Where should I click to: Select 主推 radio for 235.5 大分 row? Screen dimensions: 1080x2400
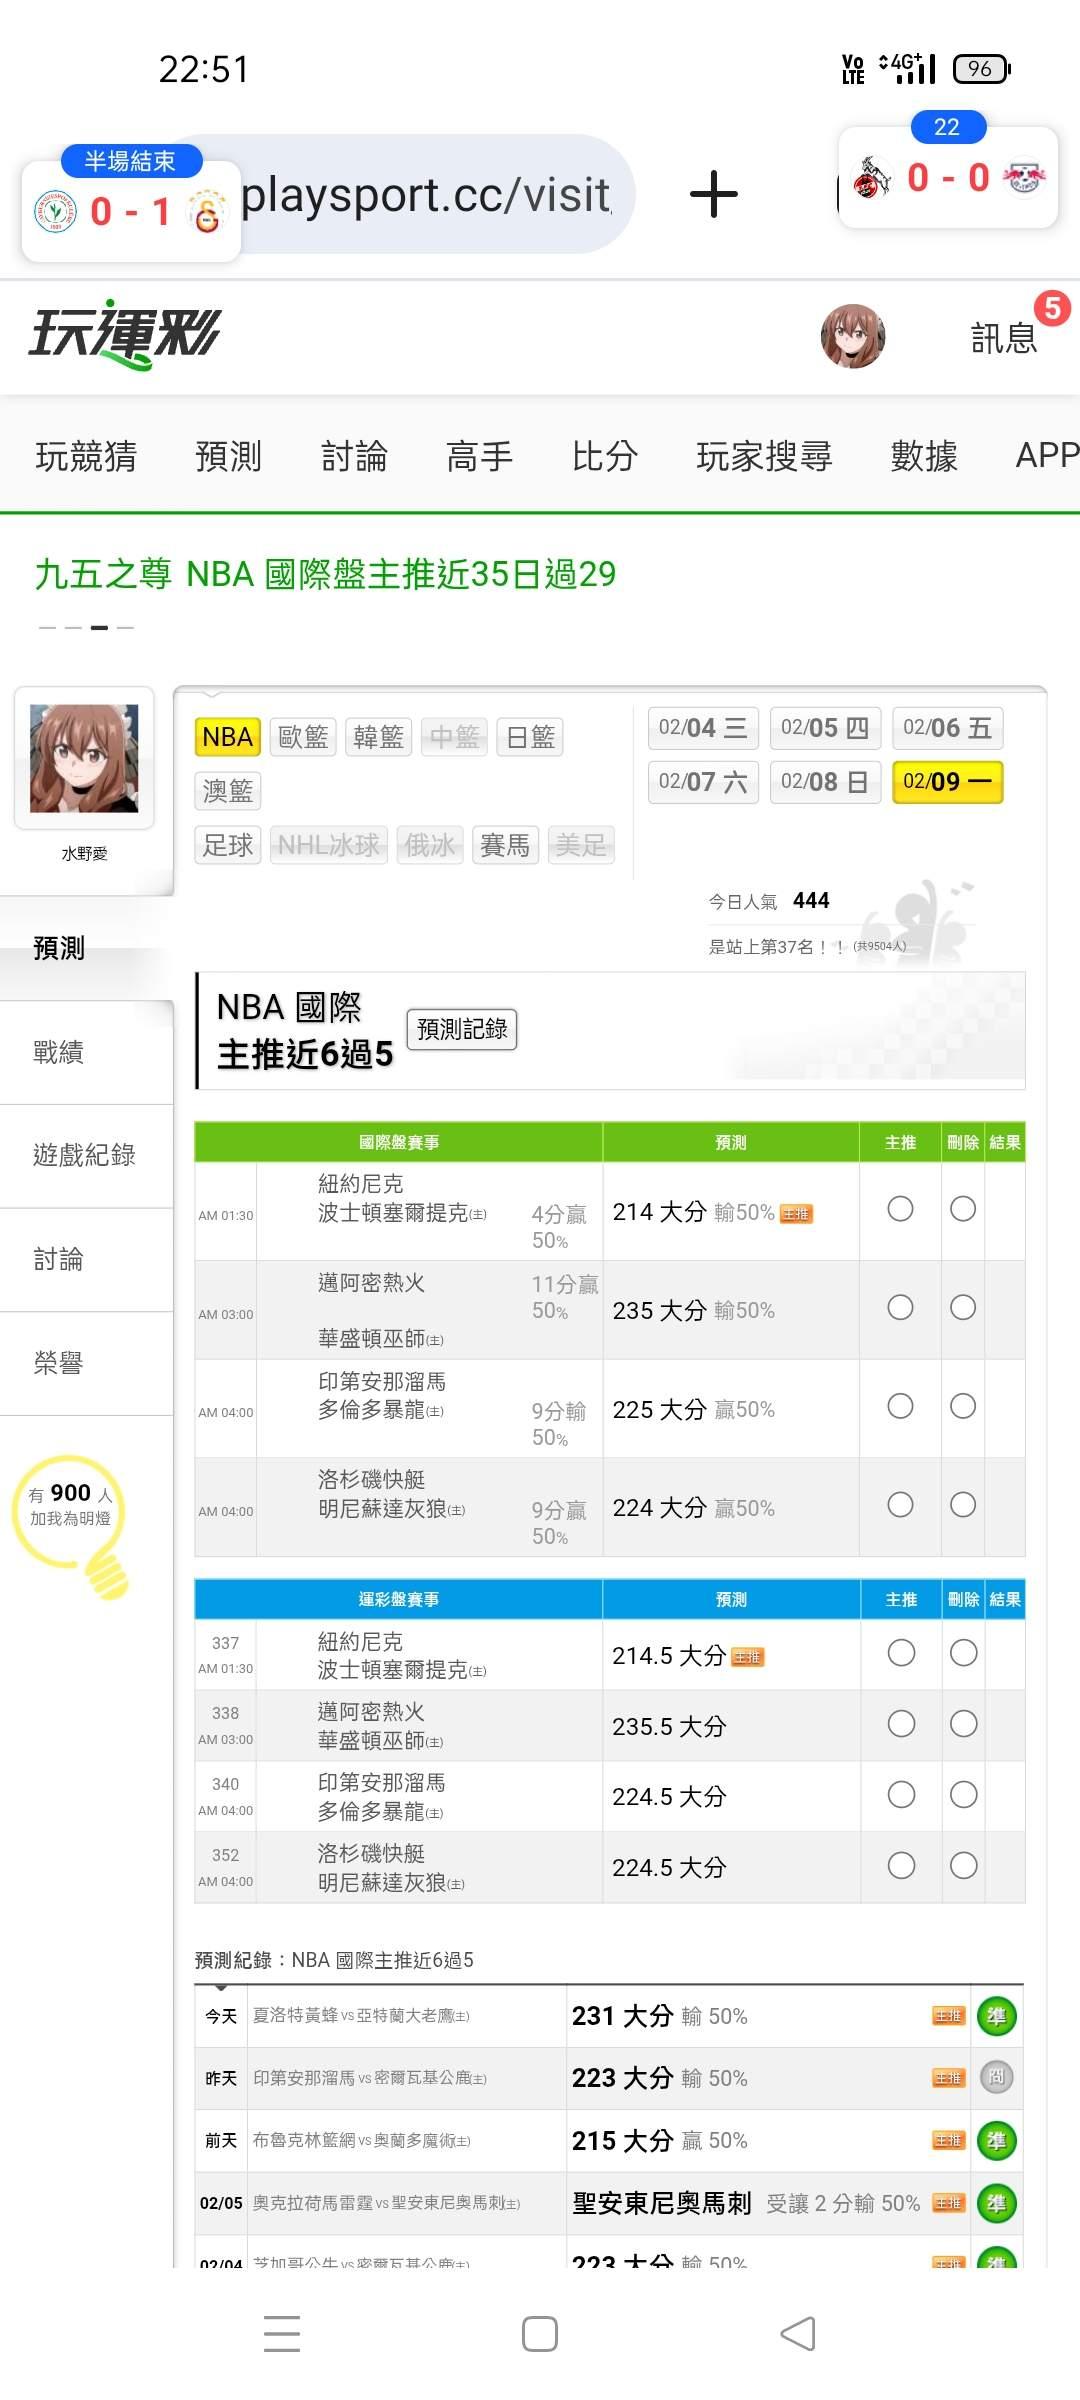coord(901,1724)
